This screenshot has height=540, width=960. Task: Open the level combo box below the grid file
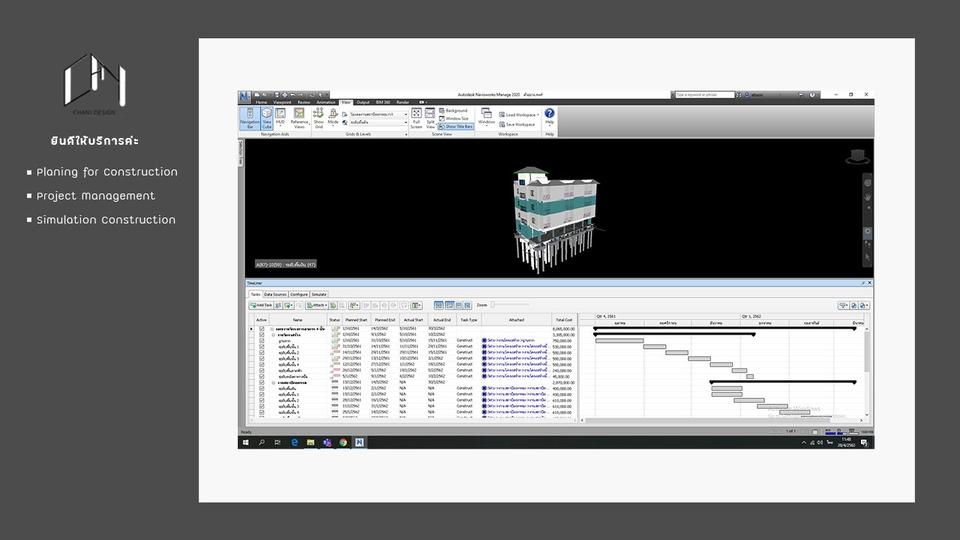click(378, 122)
